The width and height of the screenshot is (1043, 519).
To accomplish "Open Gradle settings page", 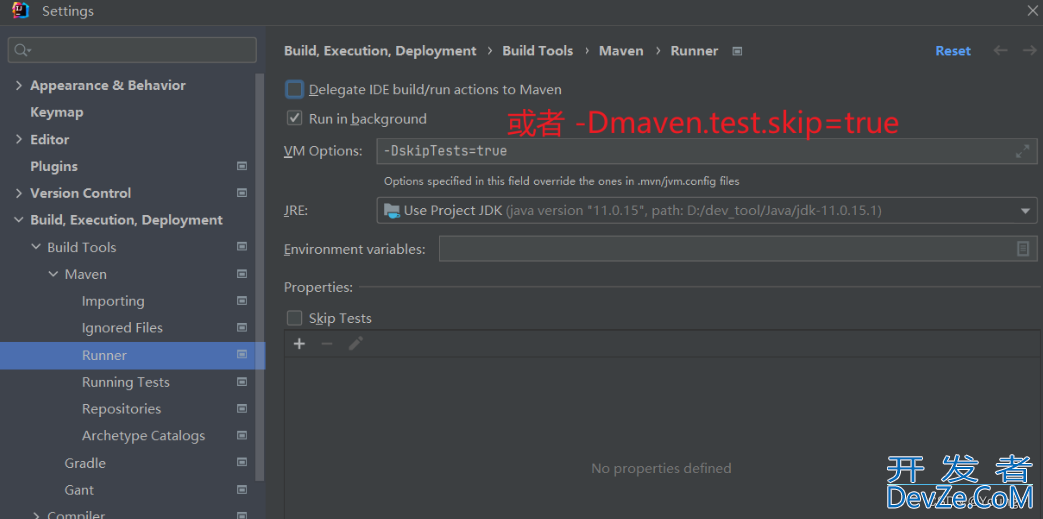I will (85, 462).
